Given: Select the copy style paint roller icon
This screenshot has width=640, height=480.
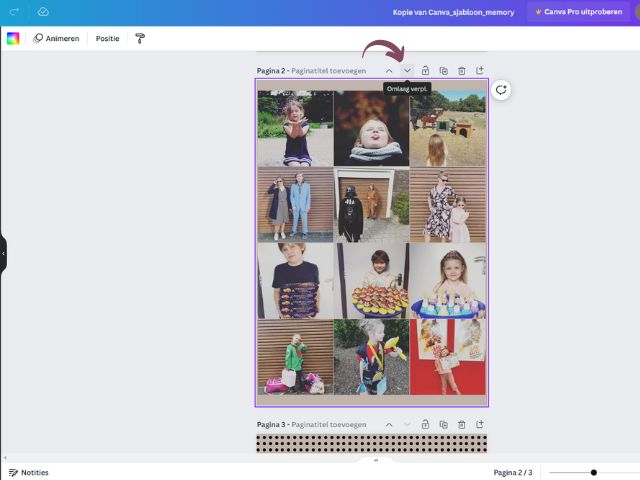Looking at the screenshot, I should click(140, 38).
